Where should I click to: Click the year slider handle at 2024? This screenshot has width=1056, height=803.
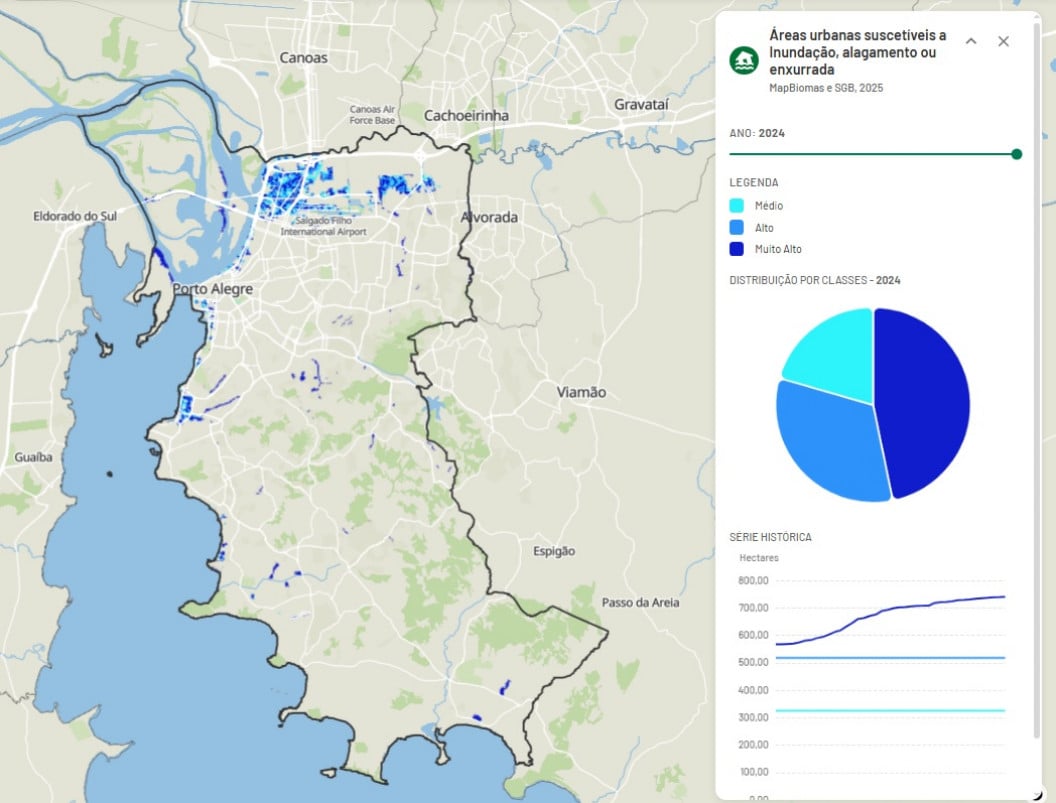click(x=1016, y=154)
